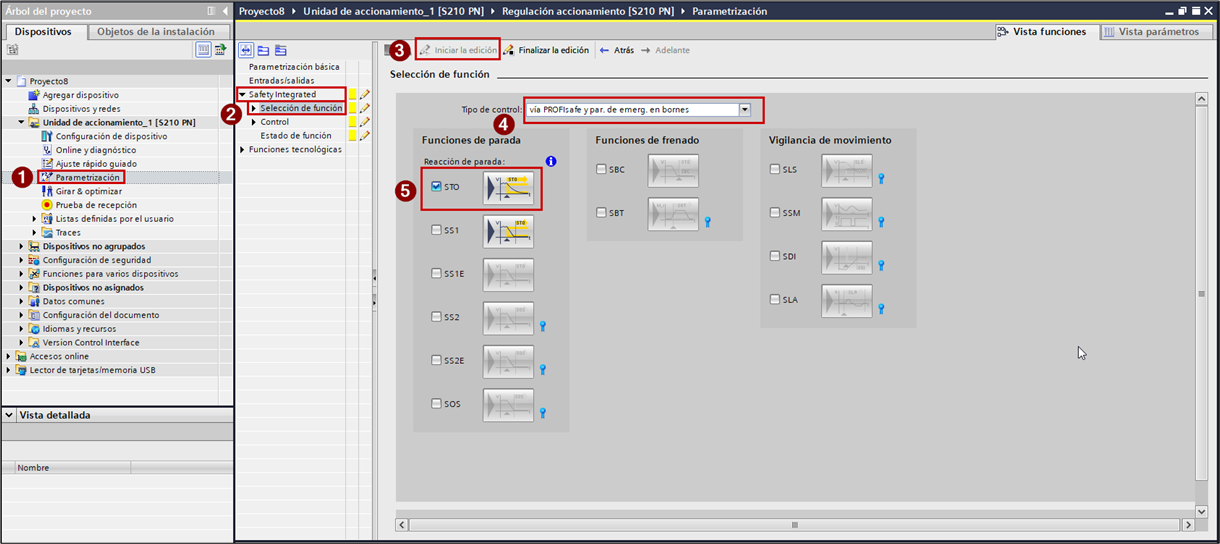This screenshot has height=544, width=1220.
Task: Click the Online y diagnóstico icon in tree
Action: pos(47,150)
